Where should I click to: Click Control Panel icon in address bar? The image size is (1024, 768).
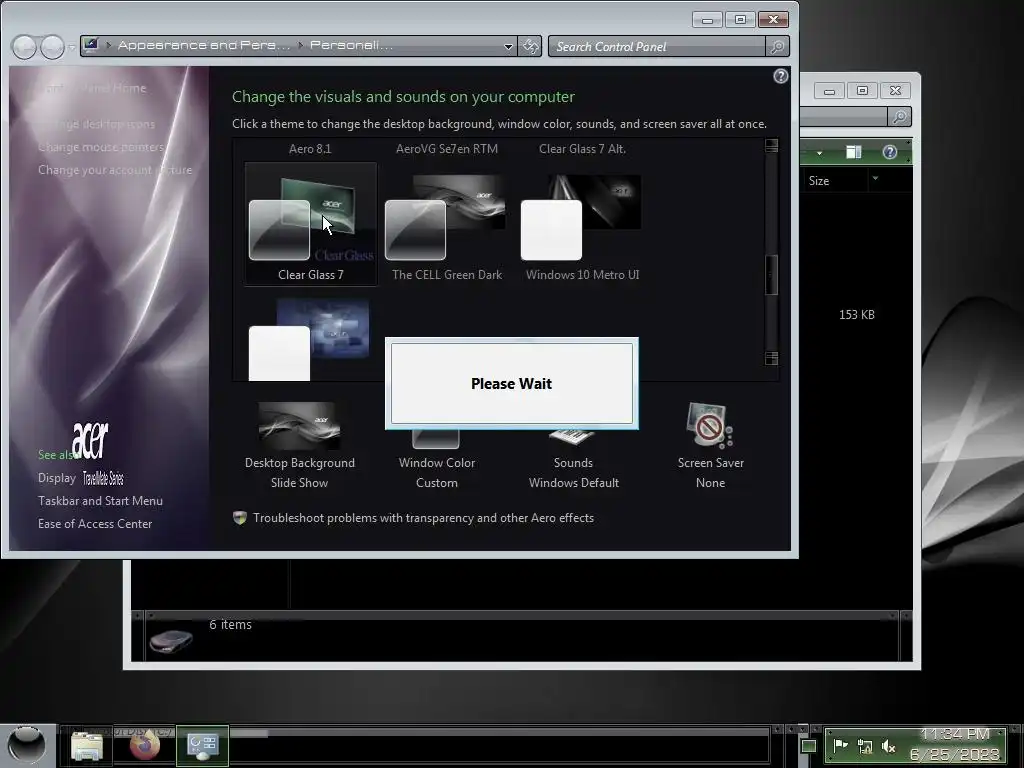(x=91, y=45)
